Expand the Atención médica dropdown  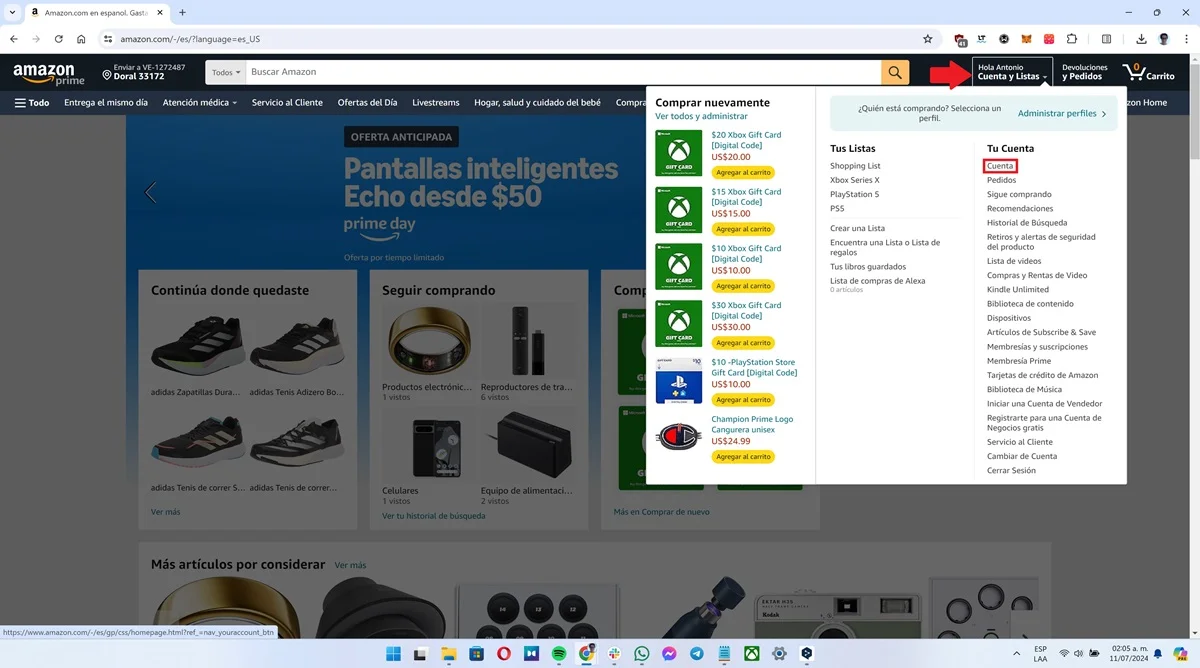tap(199, 102)
